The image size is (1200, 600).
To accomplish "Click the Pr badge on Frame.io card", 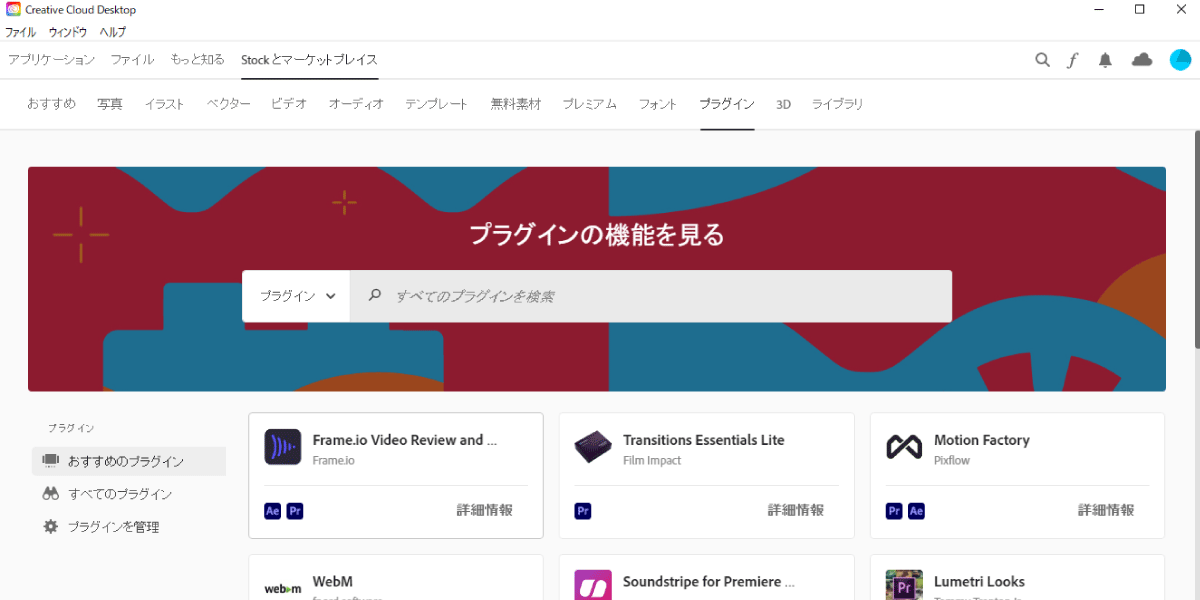I will [294, 511].
